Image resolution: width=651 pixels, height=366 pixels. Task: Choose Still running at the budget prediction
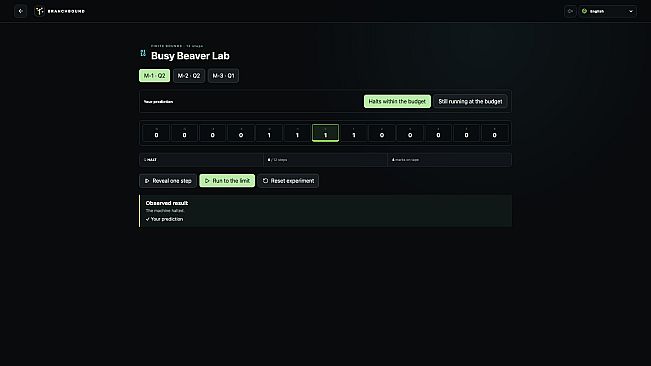pos(470,101)
